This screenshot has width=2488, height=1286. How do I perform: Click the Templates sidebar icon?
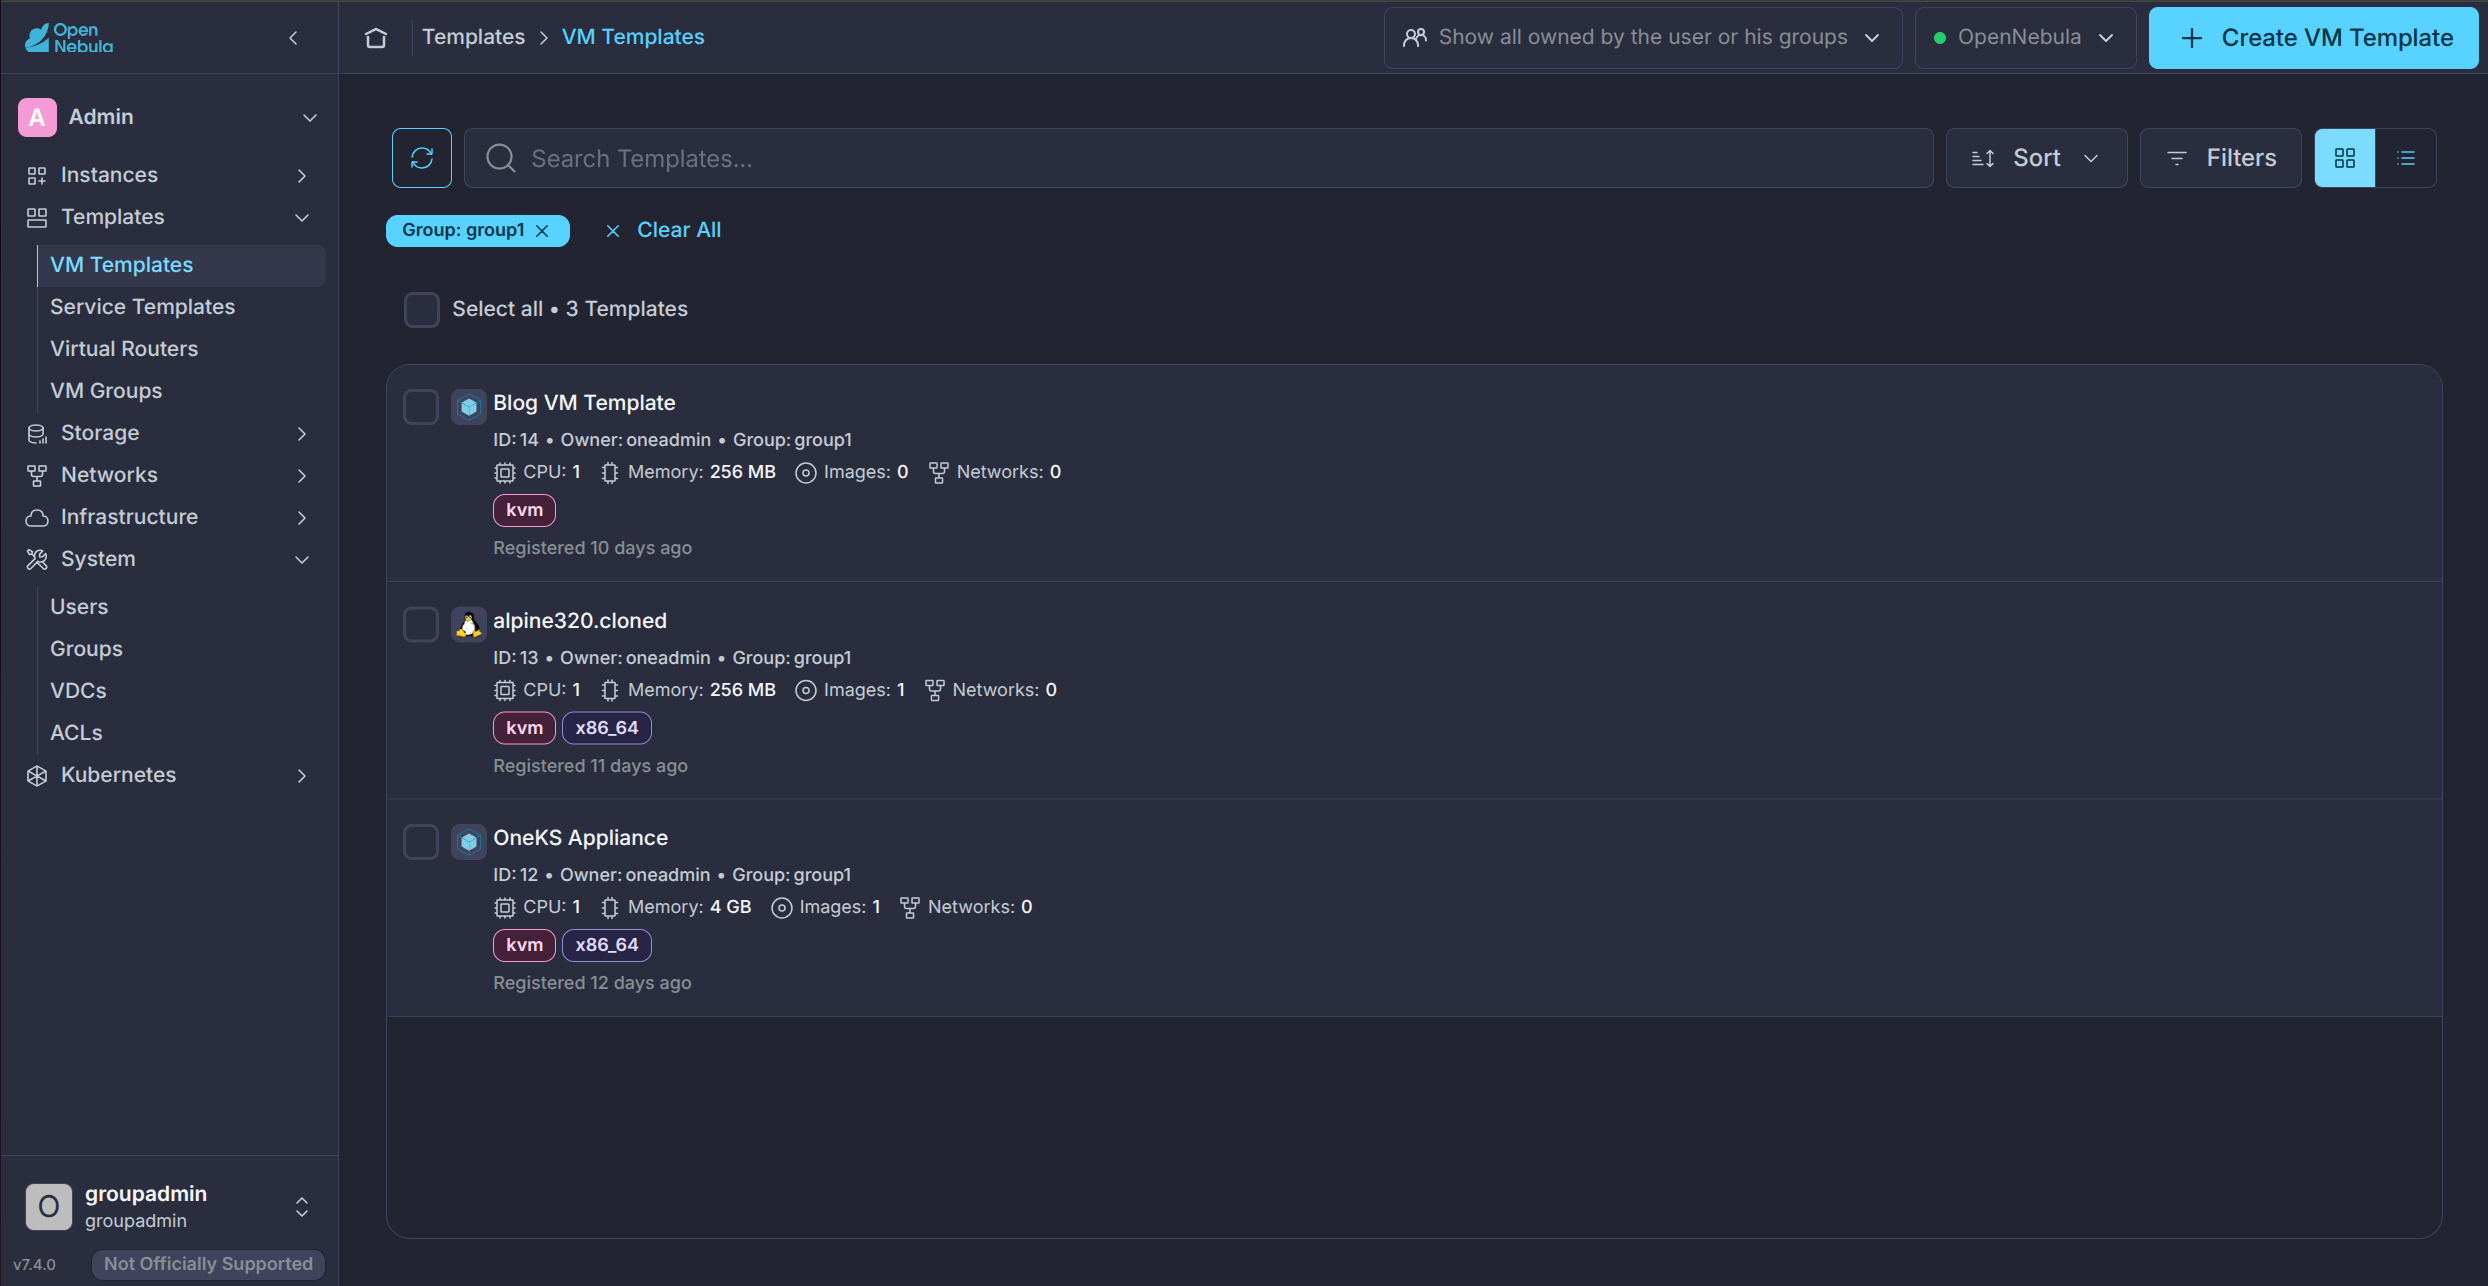pyautogui.click(x=37, y=217)
